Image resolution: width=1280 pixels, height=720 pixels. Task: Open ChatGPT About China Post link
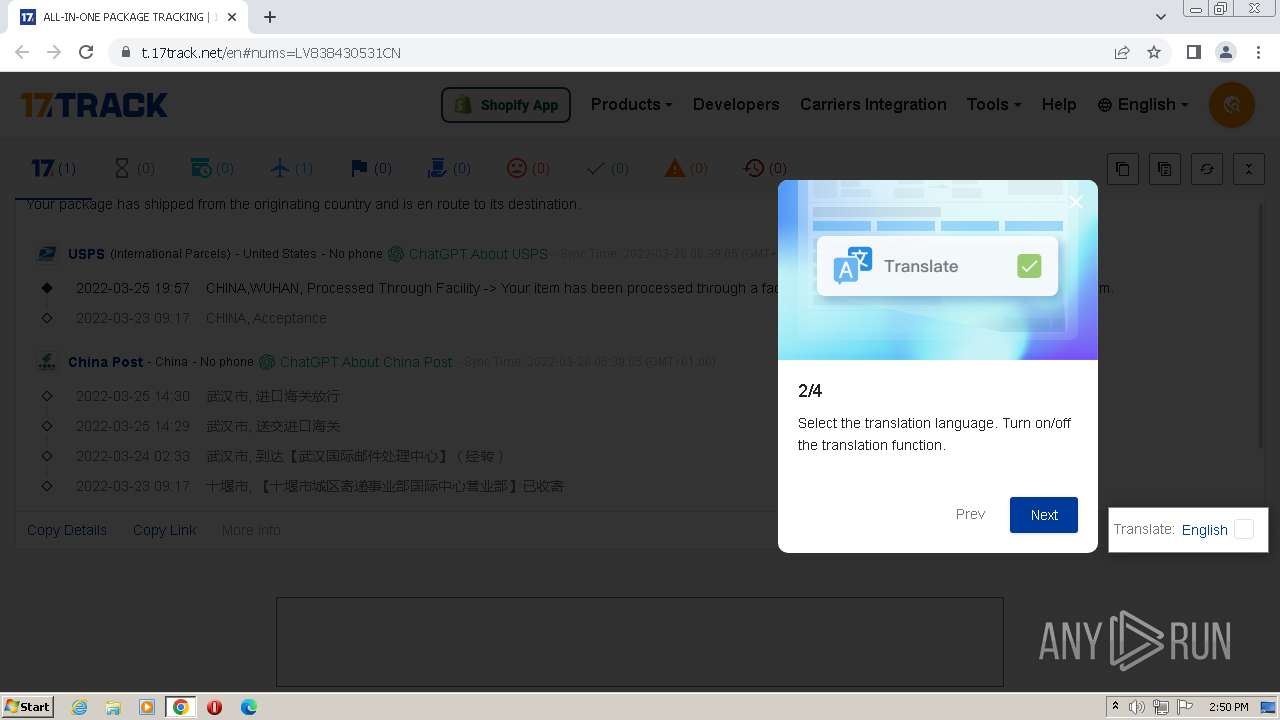pos(356,362)
